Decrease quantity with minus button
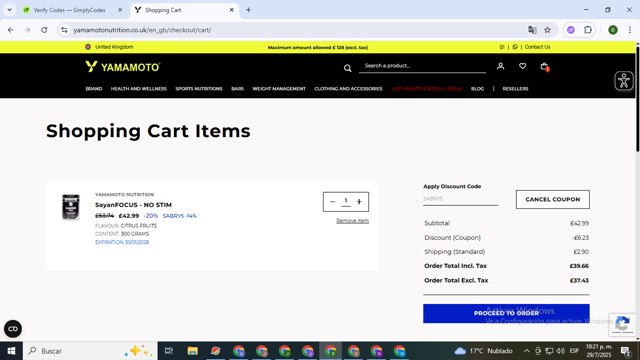The height and width of the screenshot is (360, 640). (332, 202)
